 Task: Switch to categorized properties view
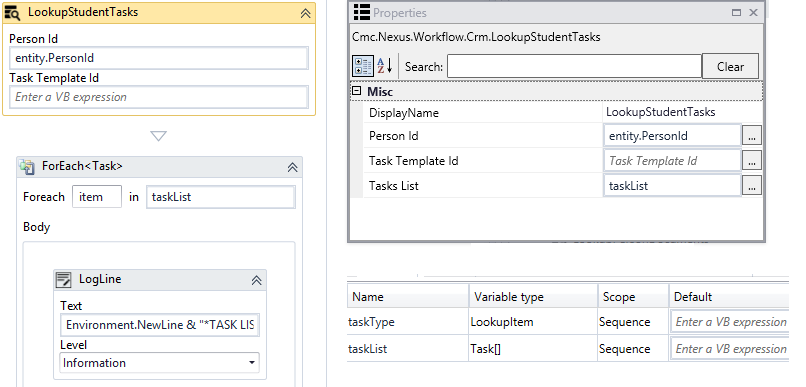pos(363,66)
